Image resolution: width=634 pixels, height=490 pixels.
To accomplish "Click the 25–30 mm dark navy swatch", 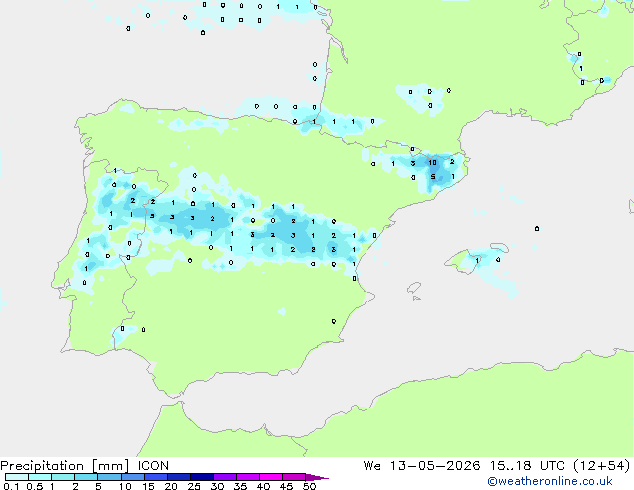I will pyautogui.click(x=202, y=477).
